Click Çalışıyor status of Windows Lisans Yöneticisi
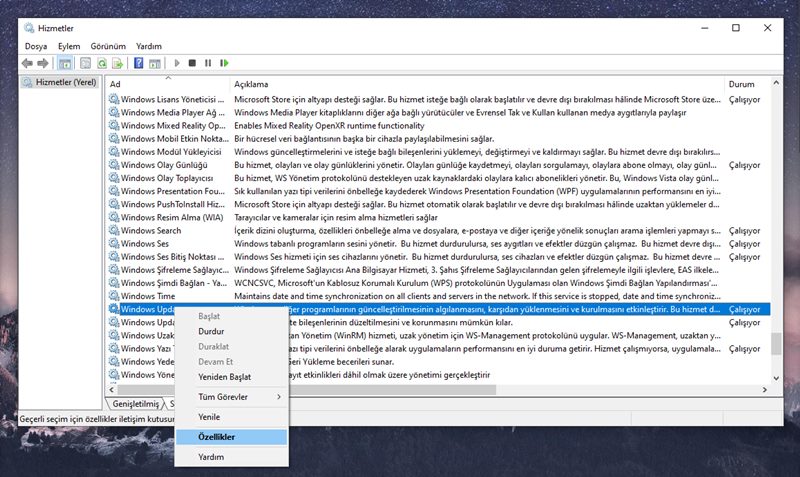The width and height of the screenshot is (800, 477). [744, 99]
